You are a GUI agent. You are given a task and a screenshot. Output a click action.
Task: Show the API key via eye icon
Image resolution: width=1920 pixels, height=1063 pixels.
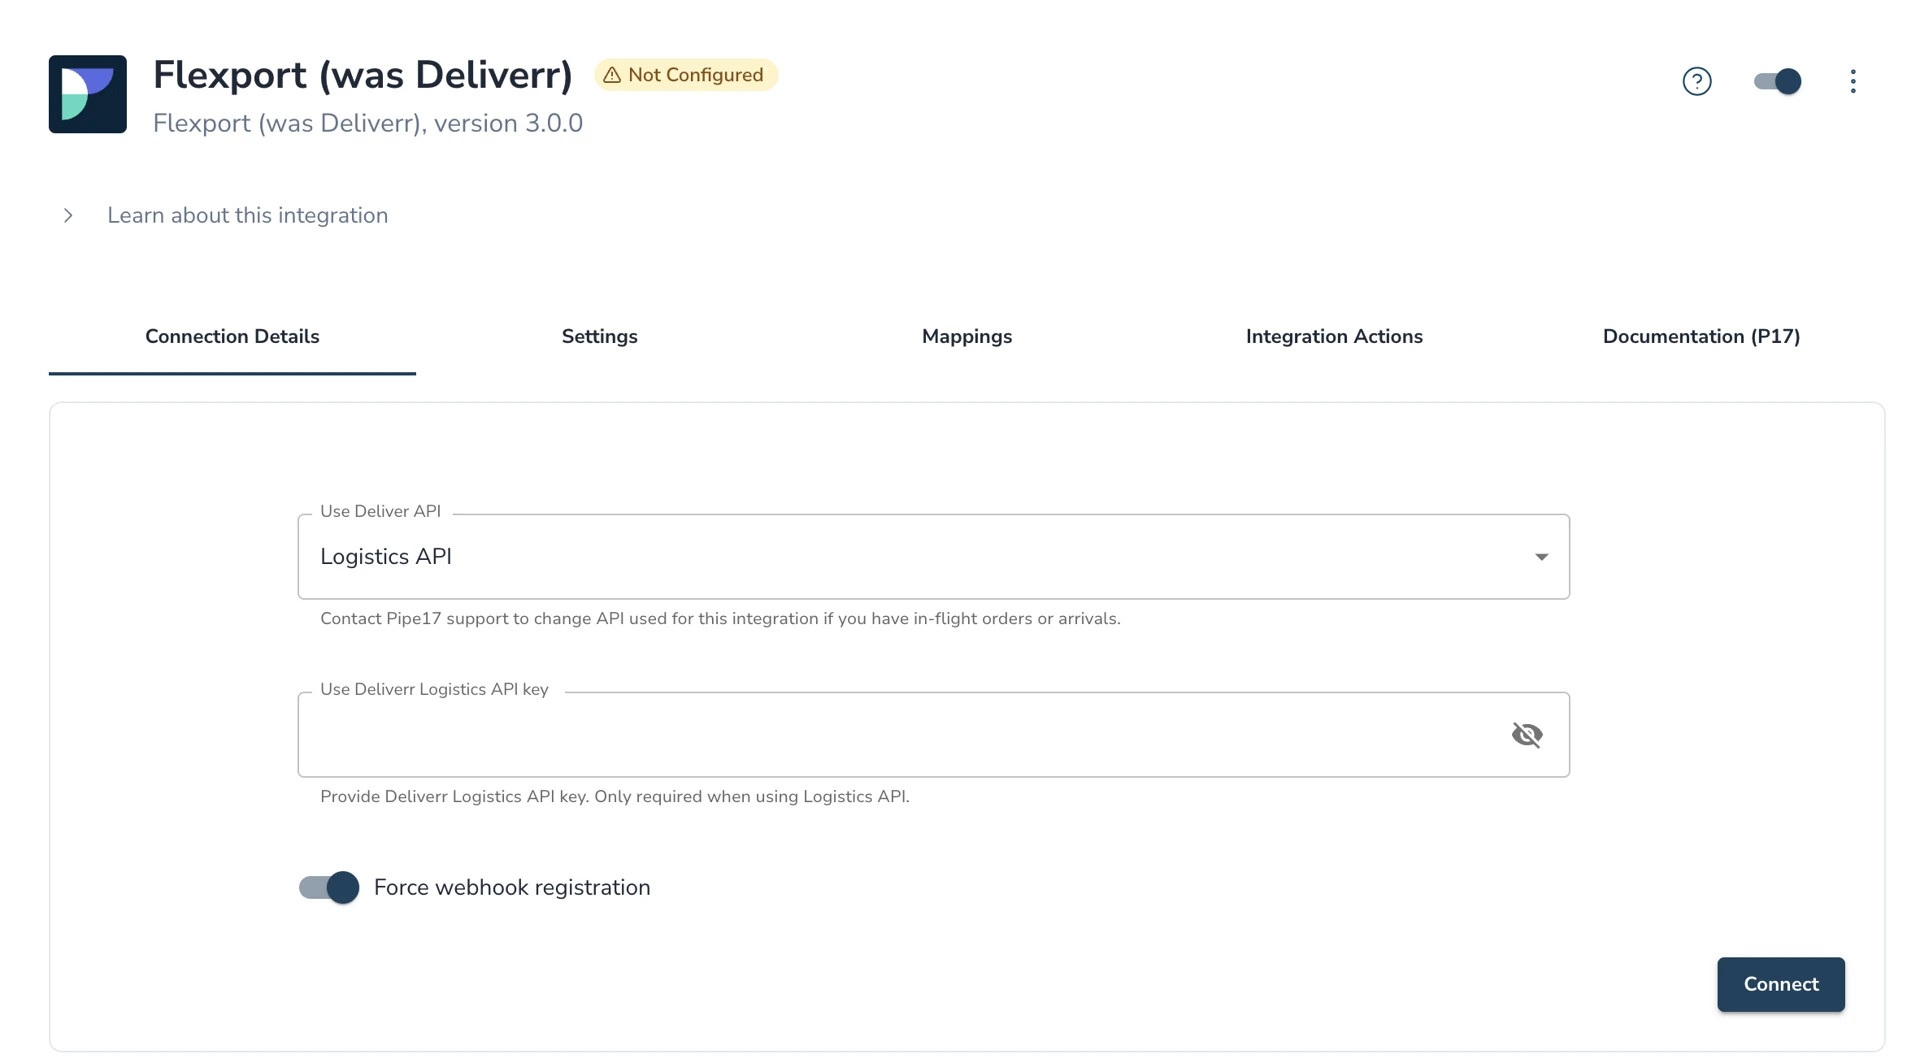point(1527,735)
